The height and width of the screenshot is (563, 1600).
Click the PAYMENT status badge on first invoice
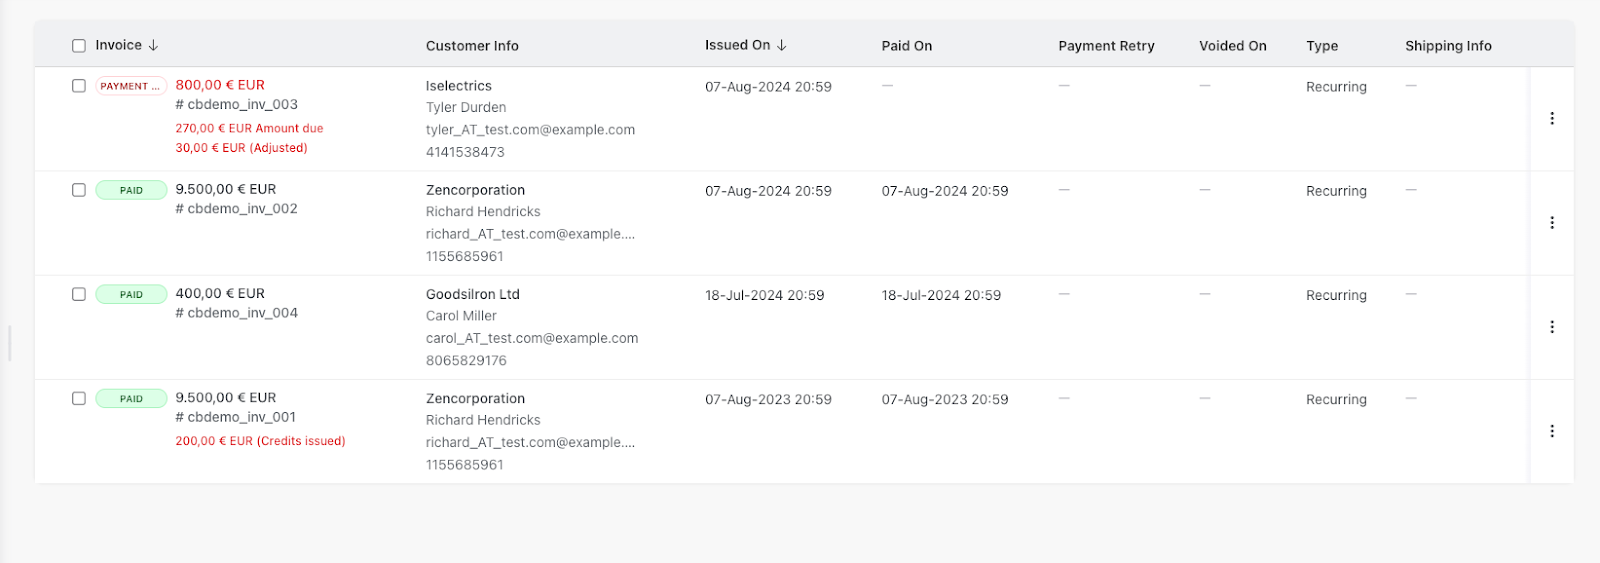tap(131, 86)
